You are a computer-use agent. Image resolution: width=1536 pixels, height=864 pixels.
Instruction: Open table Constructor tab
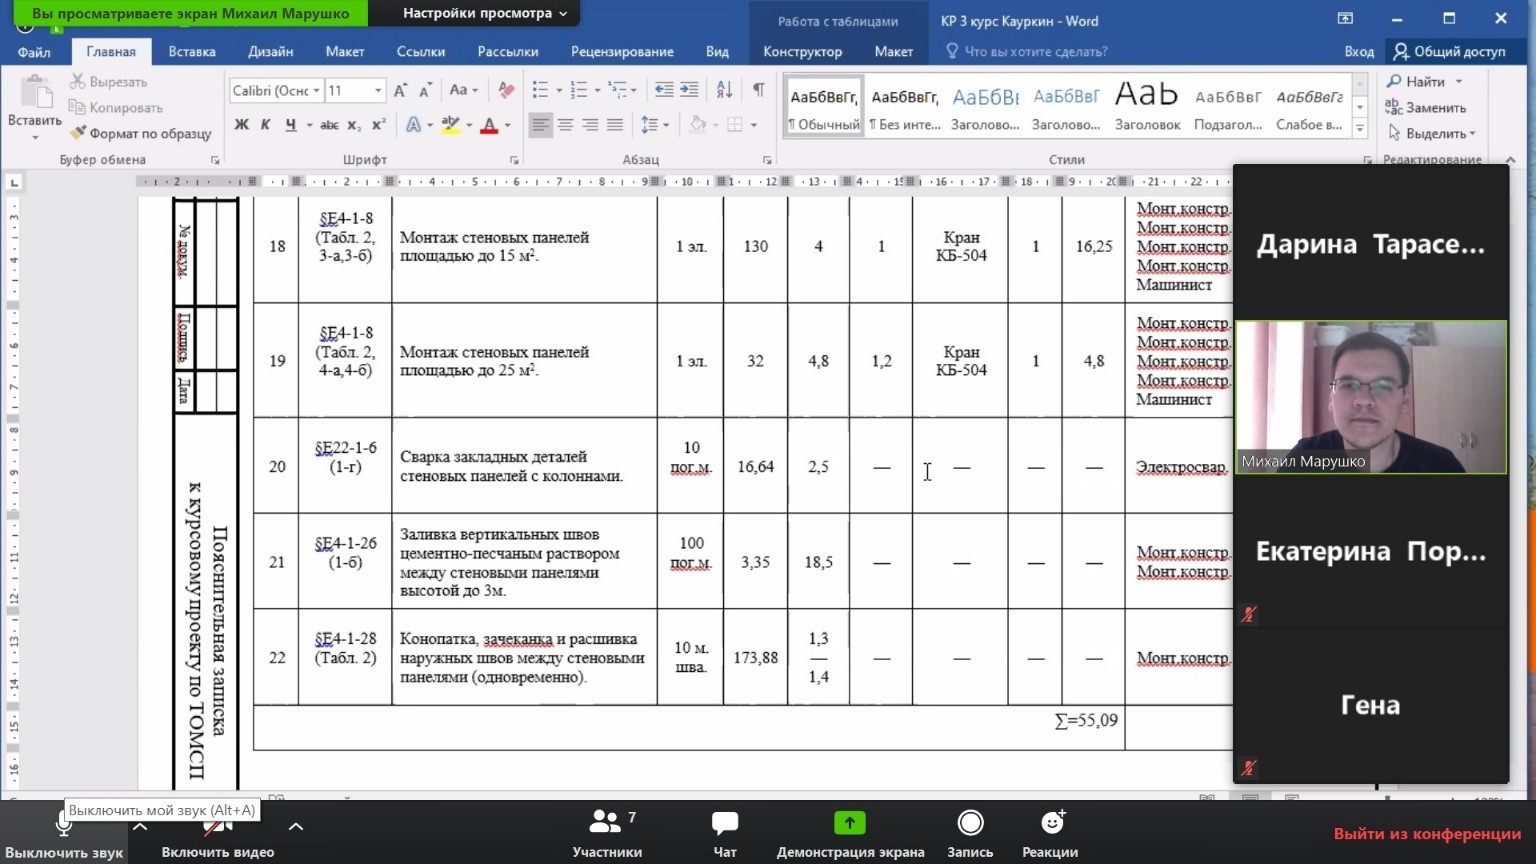[x=802, y=51]
